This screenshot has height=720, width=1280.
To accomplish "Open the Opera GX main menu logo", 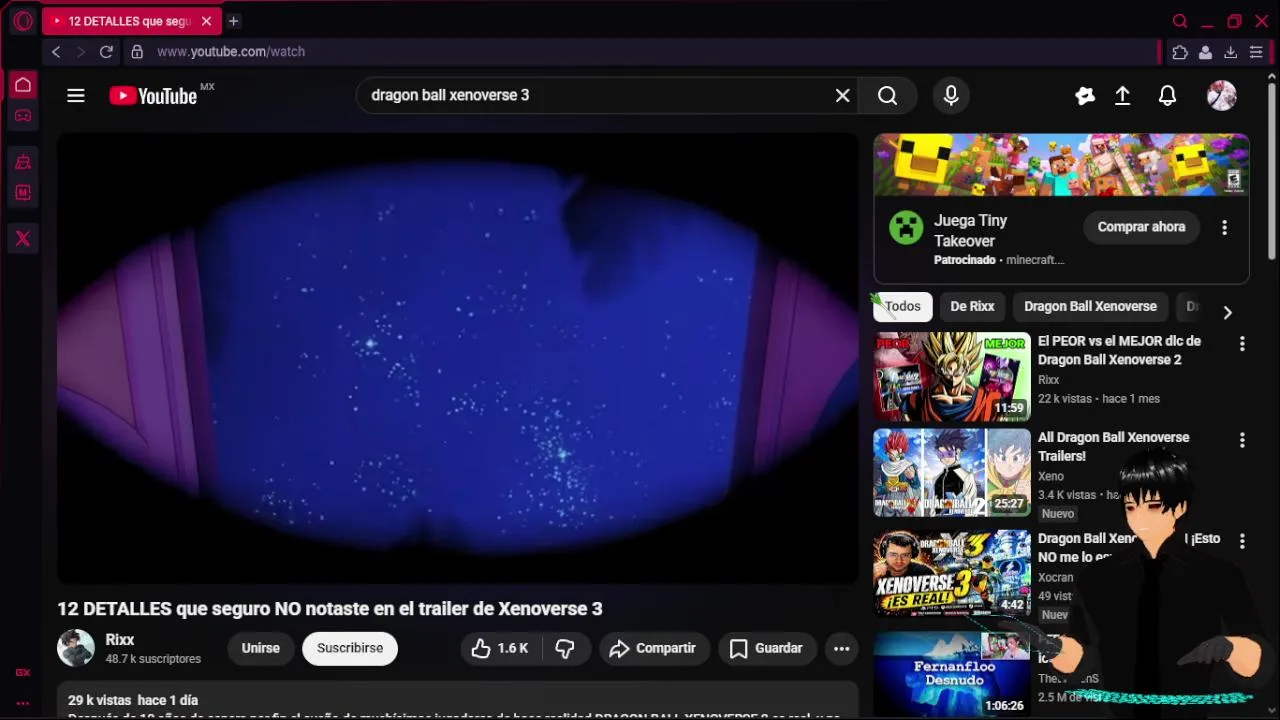I will pos(23,21).
